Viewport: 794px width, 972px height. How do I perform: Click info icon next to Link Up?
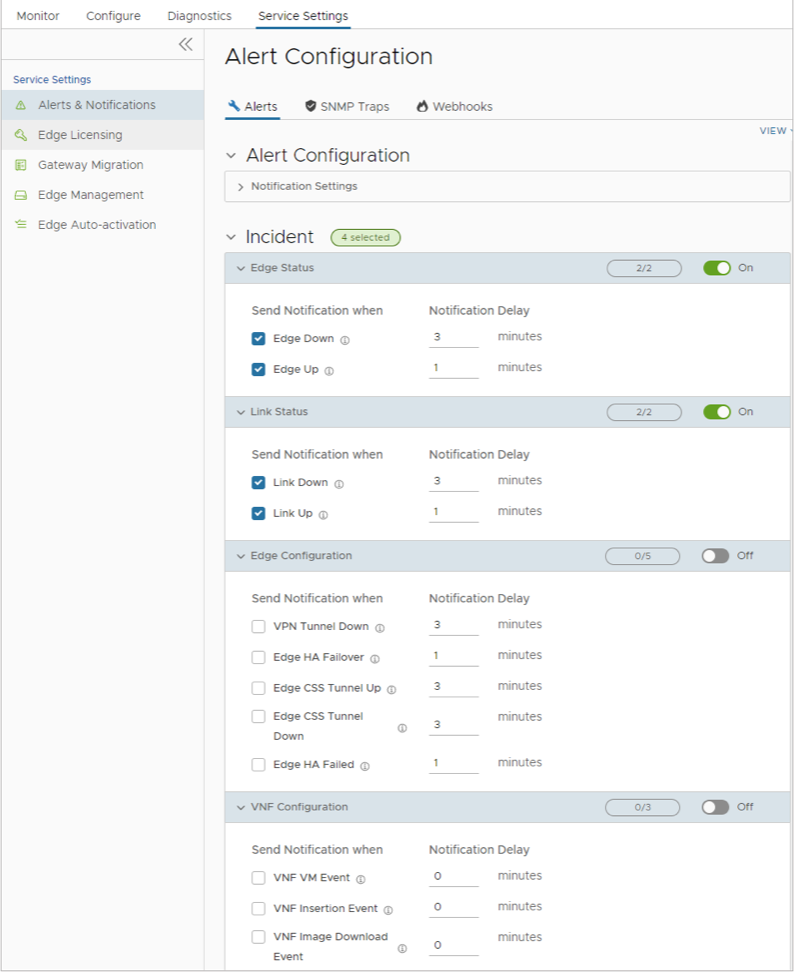(x=324, y=515)
